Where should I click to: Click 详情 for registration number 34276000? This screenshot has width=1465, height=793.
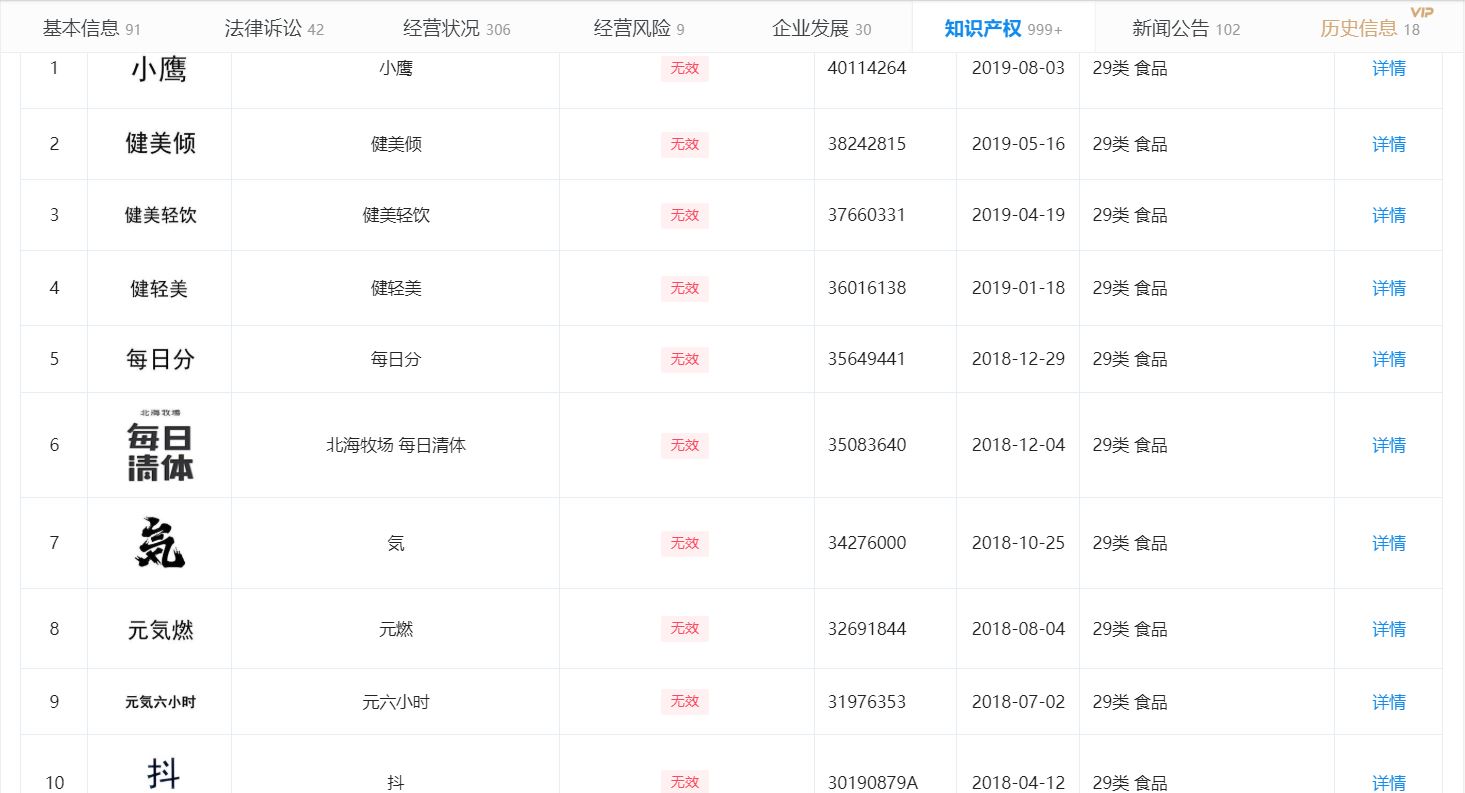[x=1388, y=543]
